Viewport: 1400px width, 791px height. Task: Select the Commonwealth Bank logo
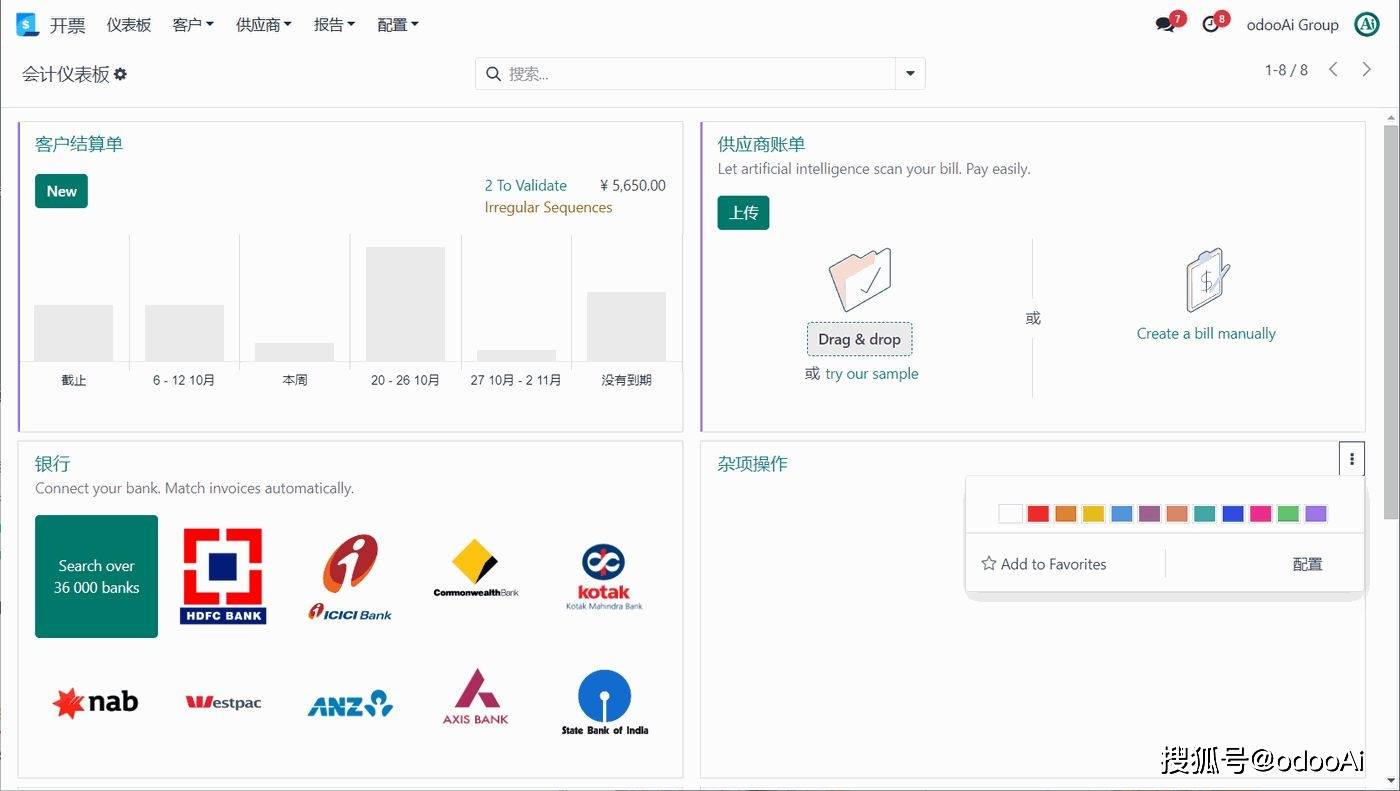point(476,568)
